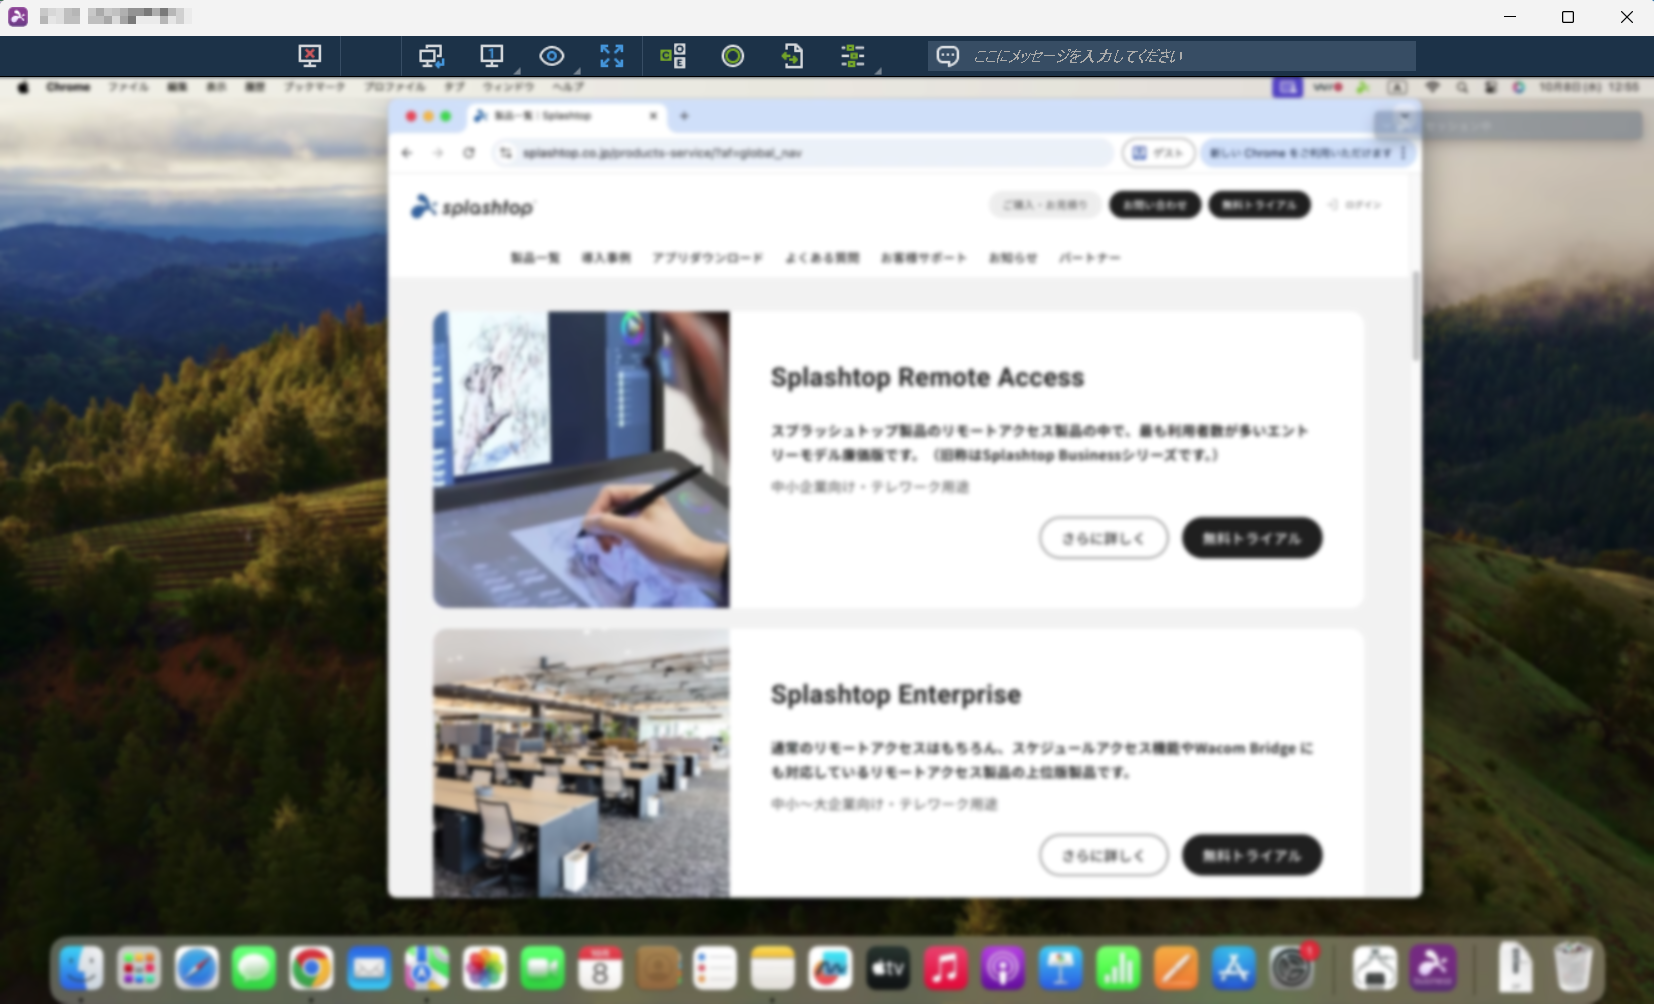1654x1004 pixels.
Task: Toggle full screen mode in toolbar
Action: (x=612, y=56)
